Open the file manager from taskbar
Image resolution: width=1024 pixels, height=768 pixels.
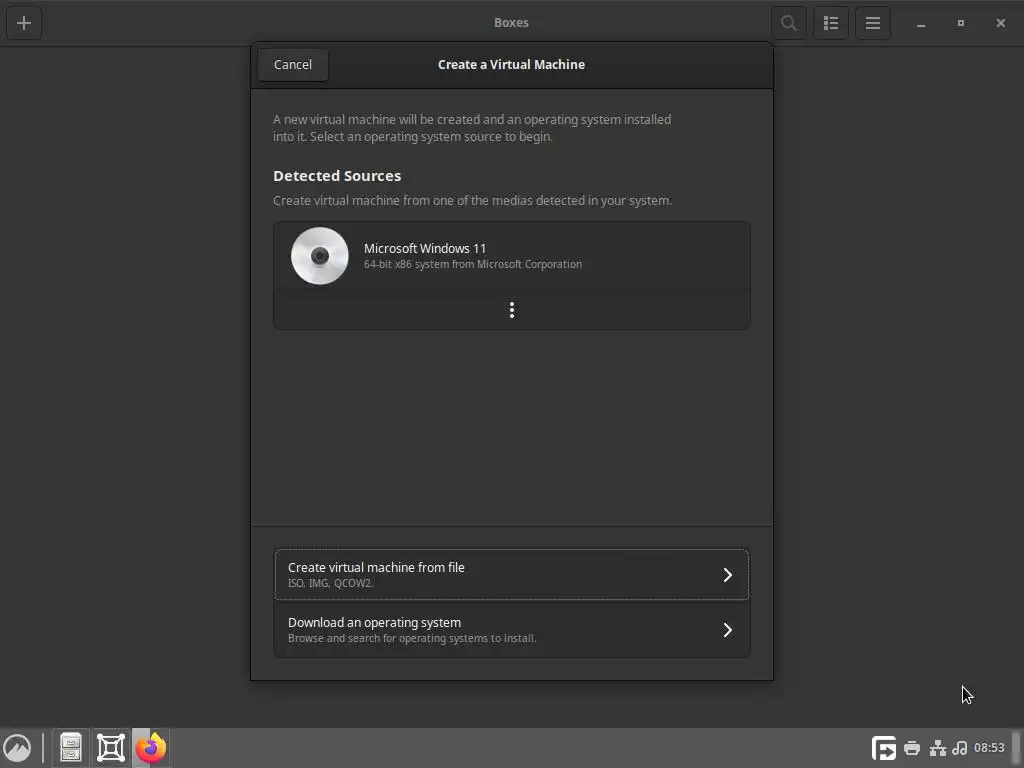71,748
